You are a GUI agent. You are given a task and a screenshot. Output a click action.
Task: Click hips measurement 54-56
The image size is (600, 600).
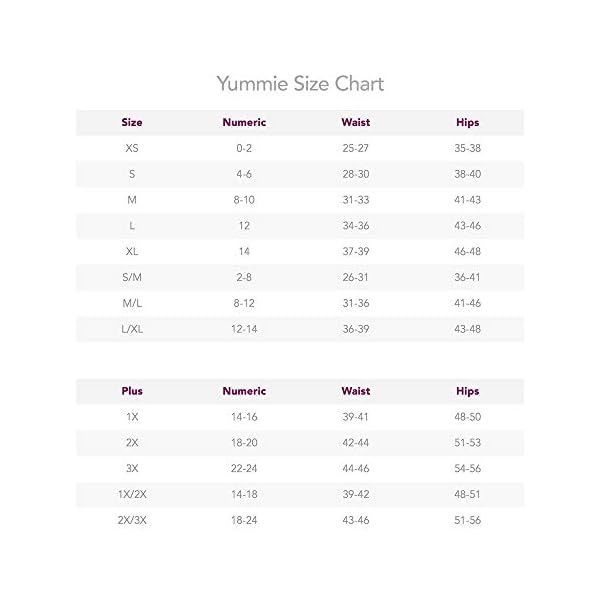click(468, 469)
